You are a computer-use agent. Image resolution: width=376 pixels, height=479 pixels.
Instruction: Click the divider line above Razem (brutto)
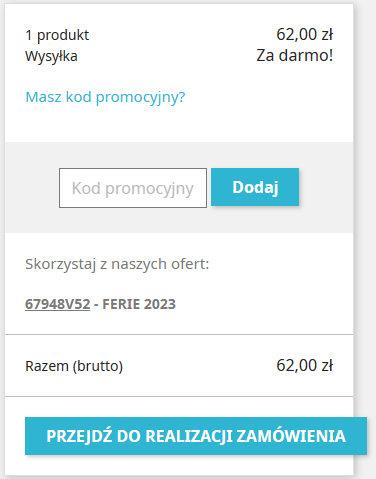coord(179,334)
